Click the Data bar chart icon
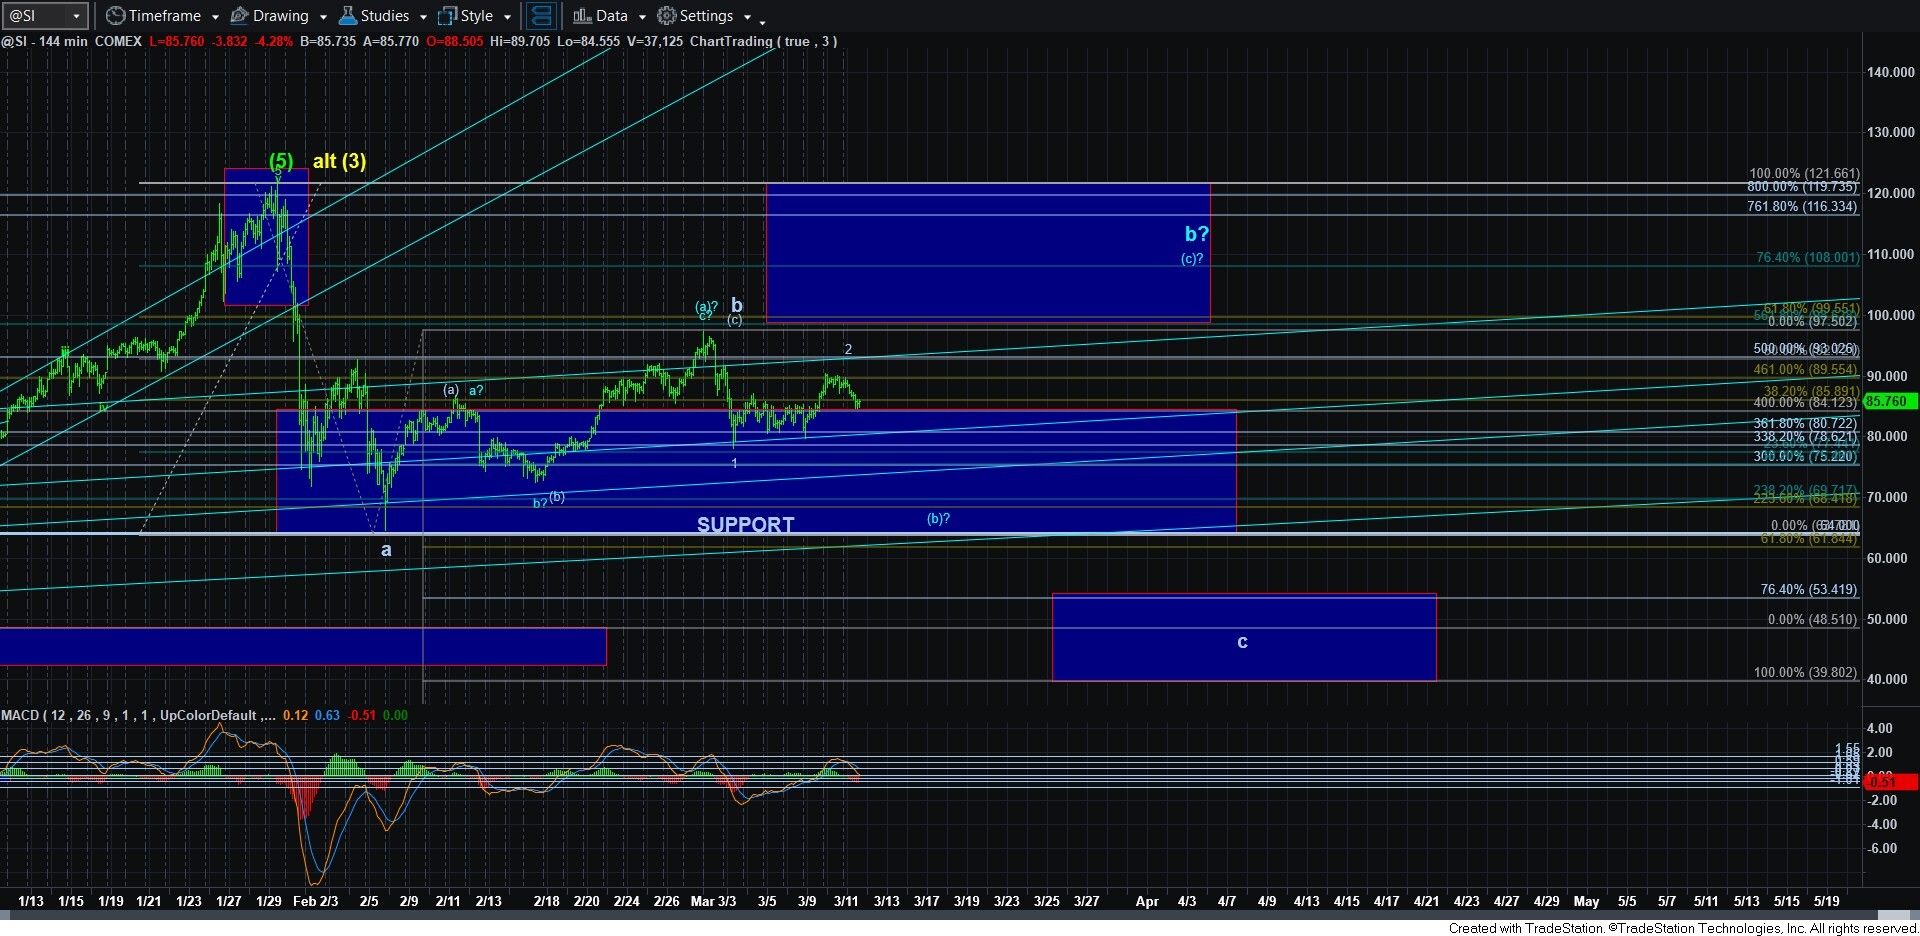 (582, 16)
